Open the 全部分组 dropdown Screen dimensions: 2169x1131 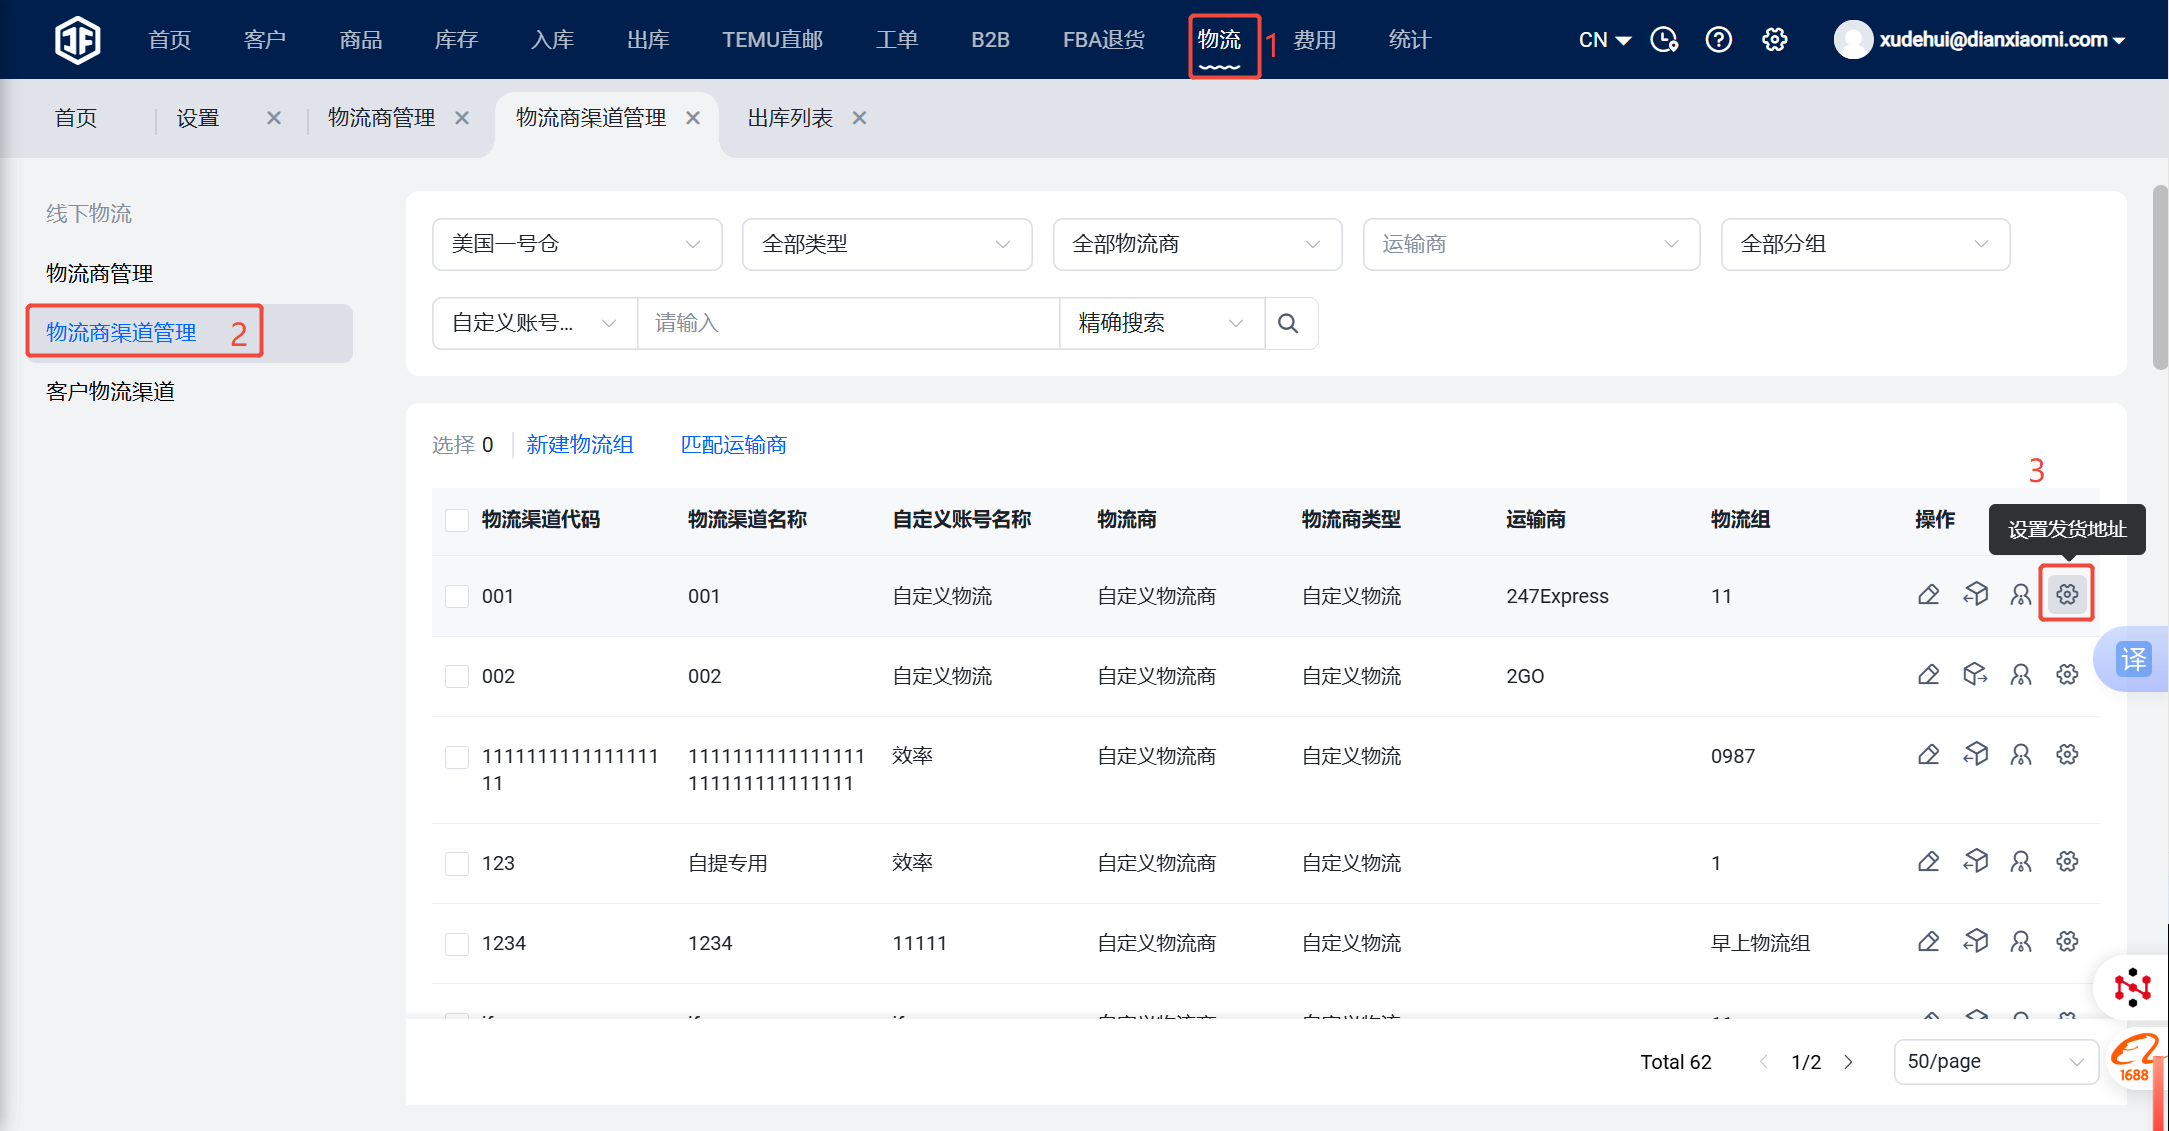(x=1865, y=244)
